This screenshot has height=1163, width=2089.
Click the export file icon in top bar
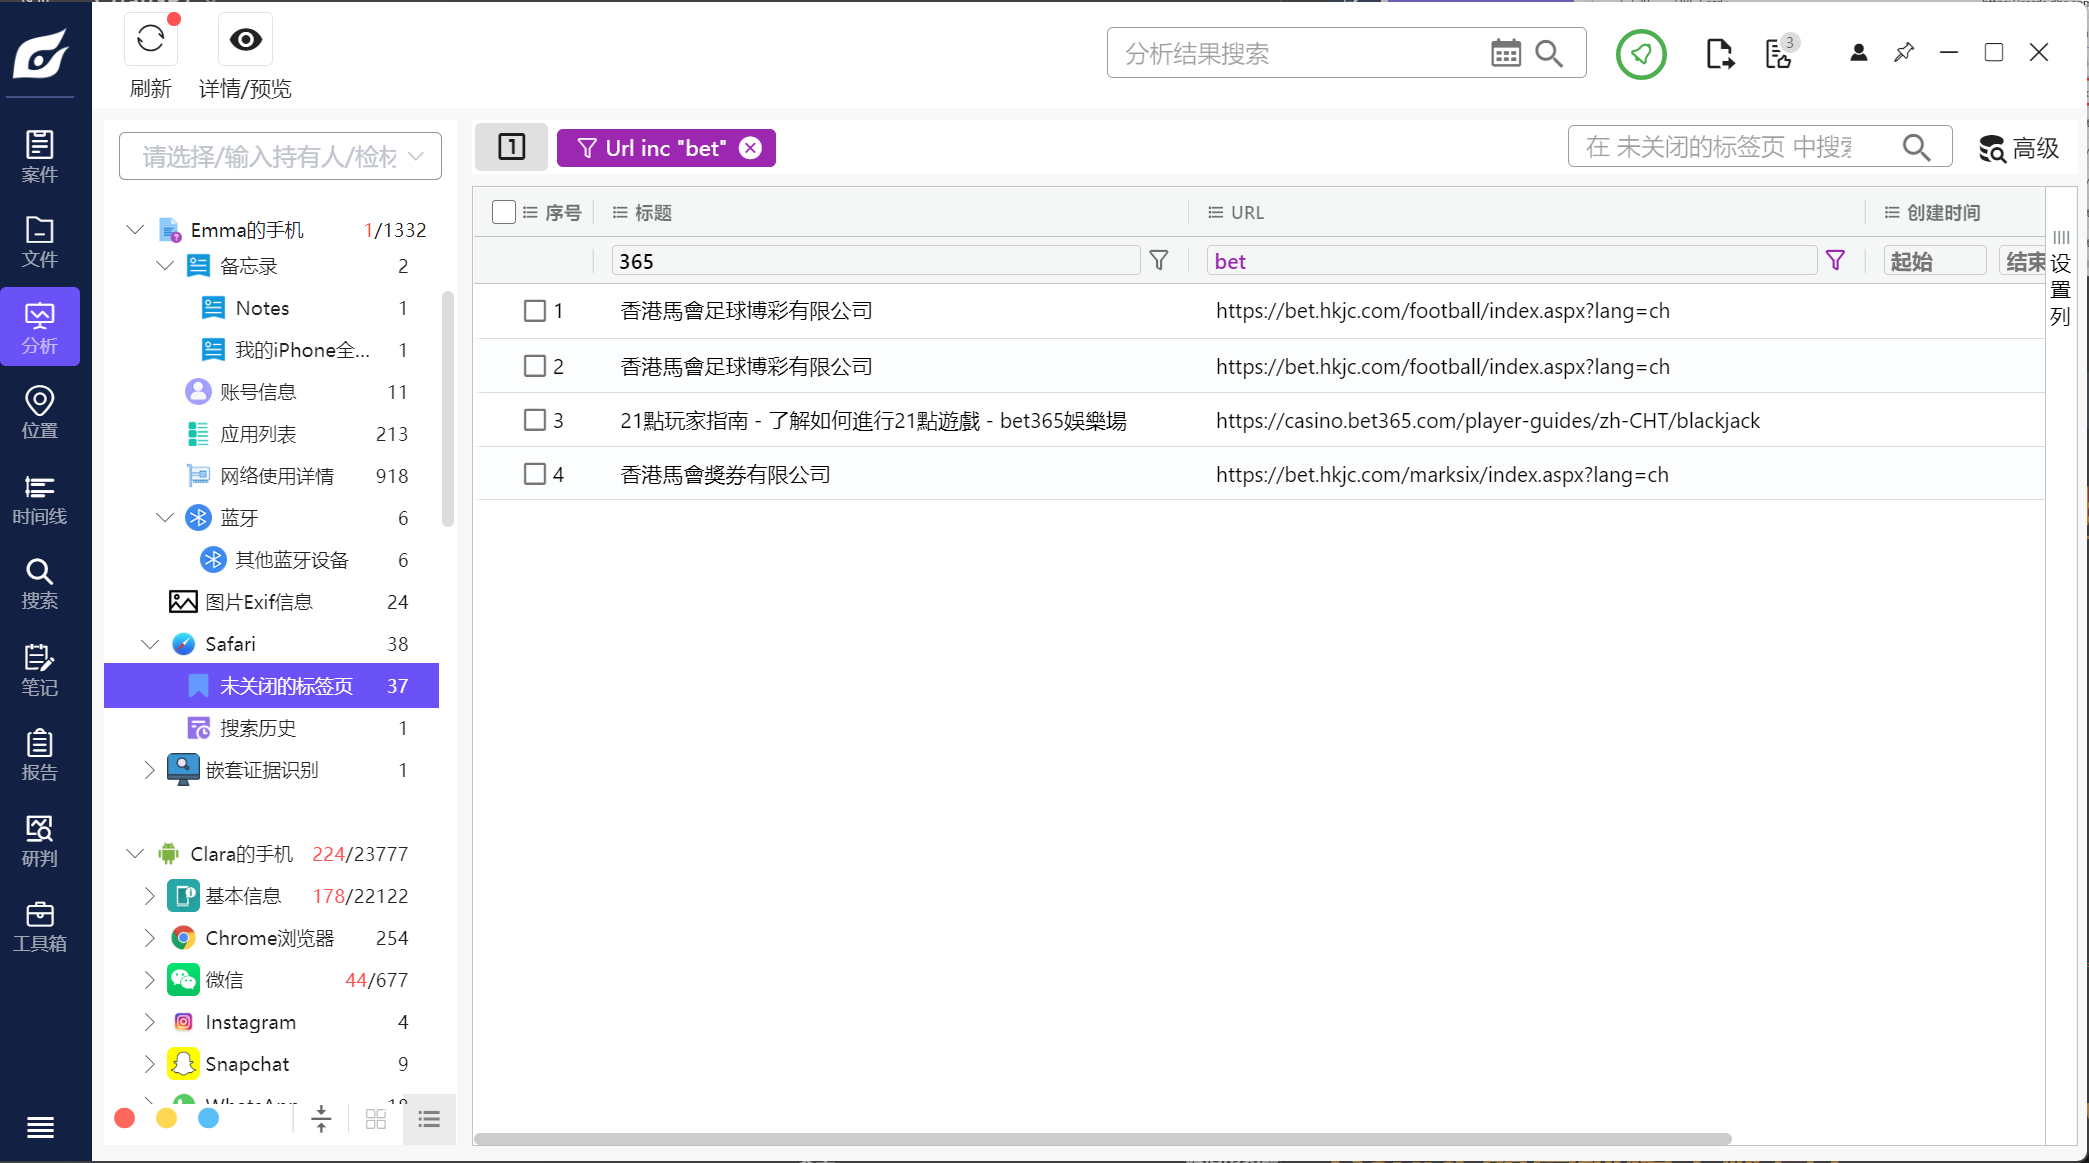pyautogui.click(x=1719, y=54)
